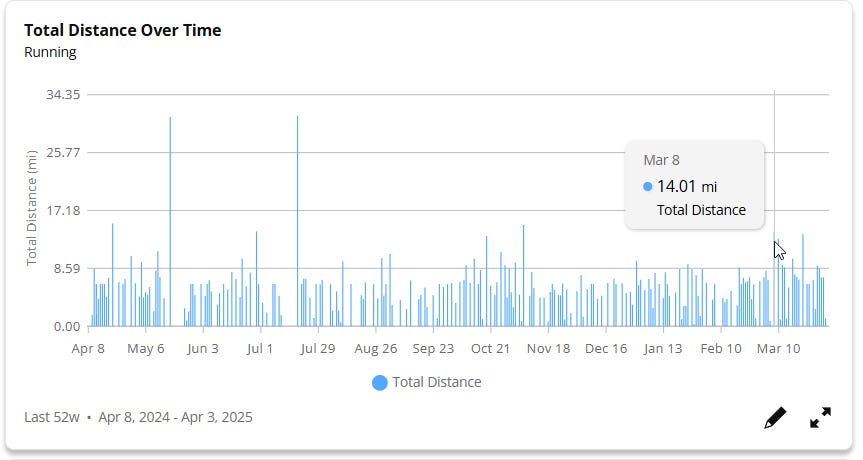Viewport: 863px width, 460px height.
Task: Click the Jul 1 axis label
Action: [x=260, y=349]
